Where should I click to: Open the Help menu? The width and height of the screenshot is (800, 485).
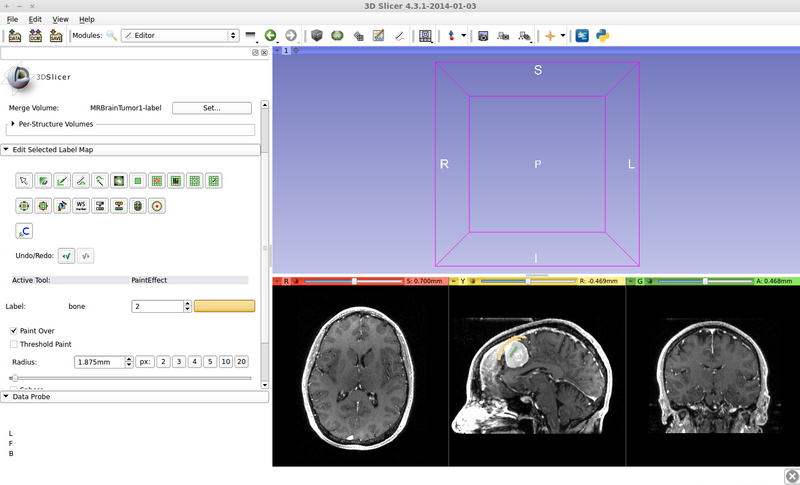click(x=87, y=19)
